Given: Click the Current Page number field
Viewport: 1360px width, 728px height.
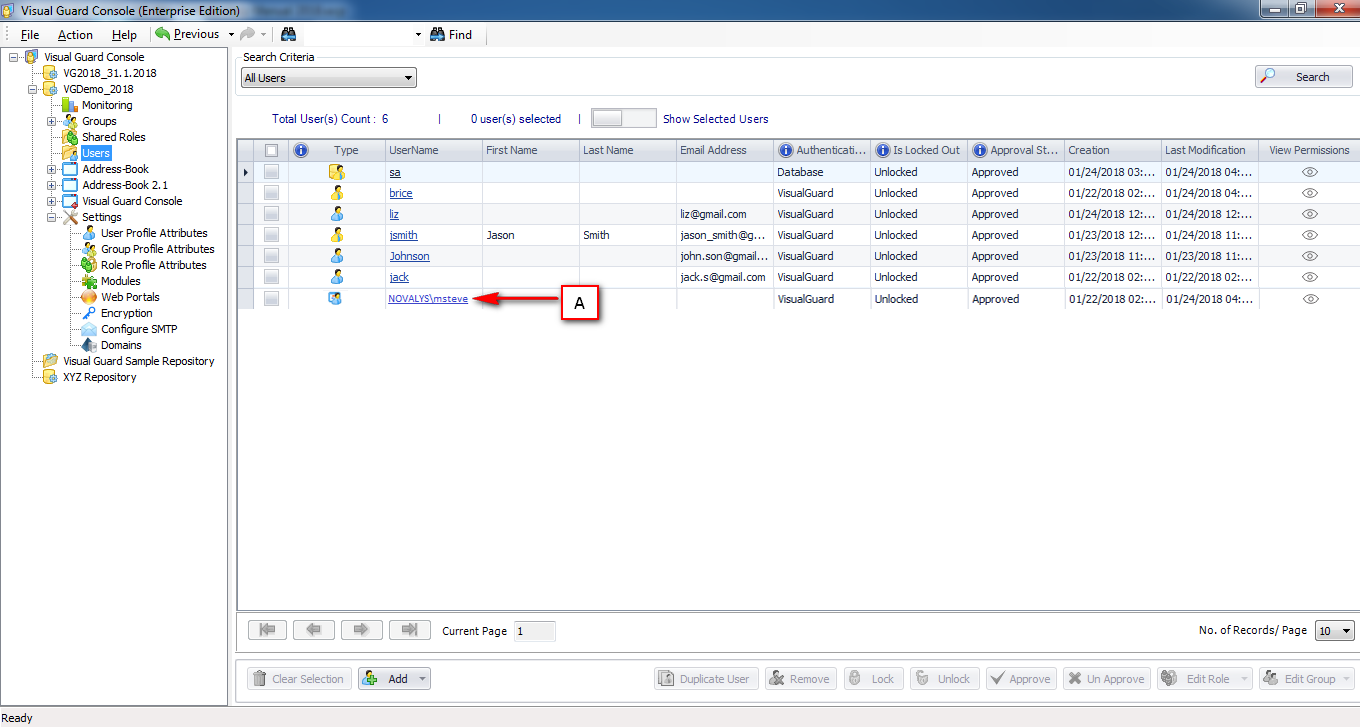Looking at the screenshot, I should 535,630.
